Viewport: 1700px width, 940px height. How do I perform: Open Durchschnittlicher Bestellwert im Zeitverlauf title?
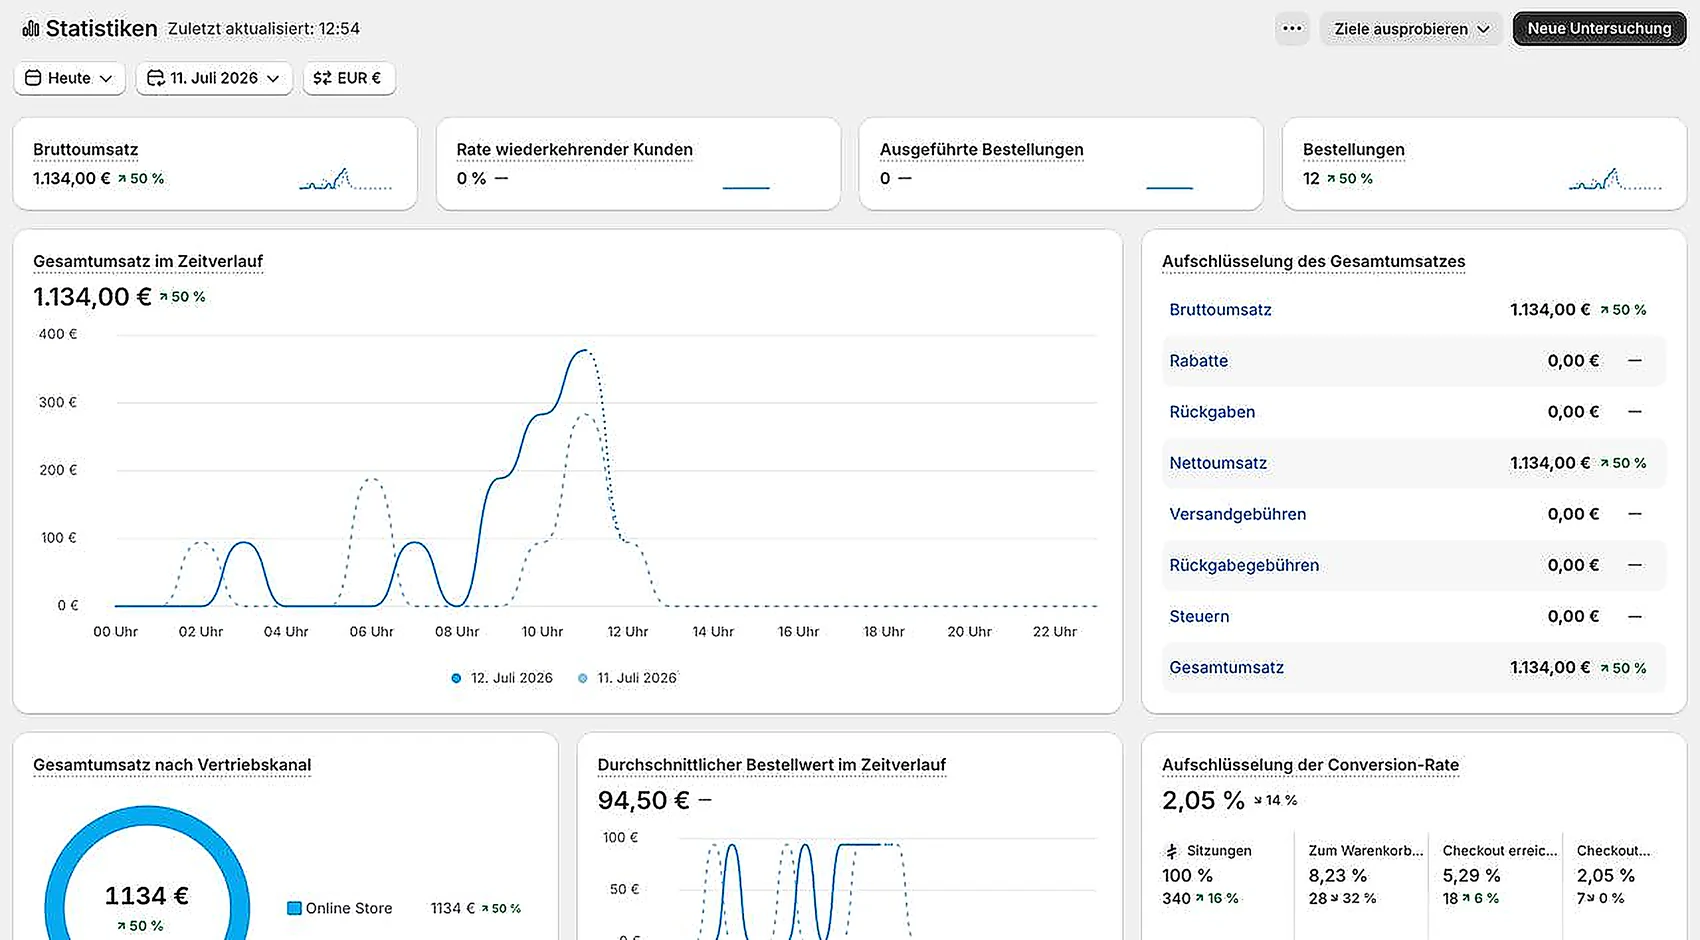pos(771,765)
